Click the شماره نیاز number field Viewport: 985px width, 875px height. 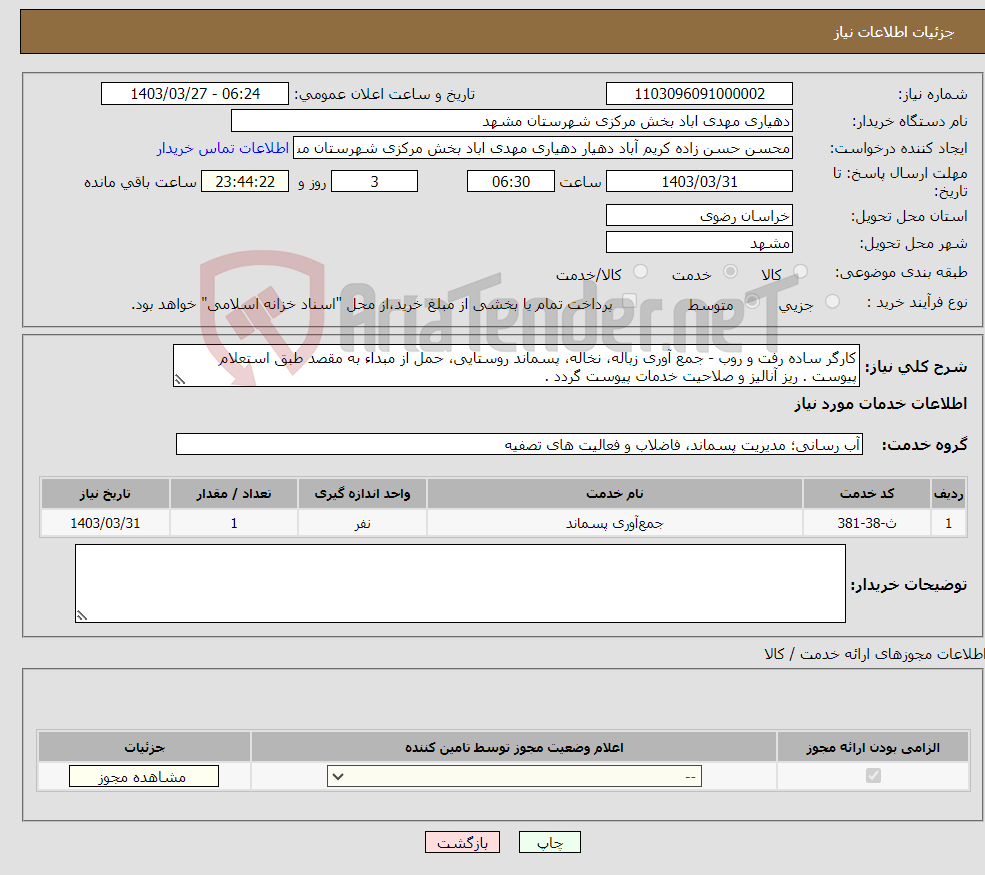(x=699, y=94)
